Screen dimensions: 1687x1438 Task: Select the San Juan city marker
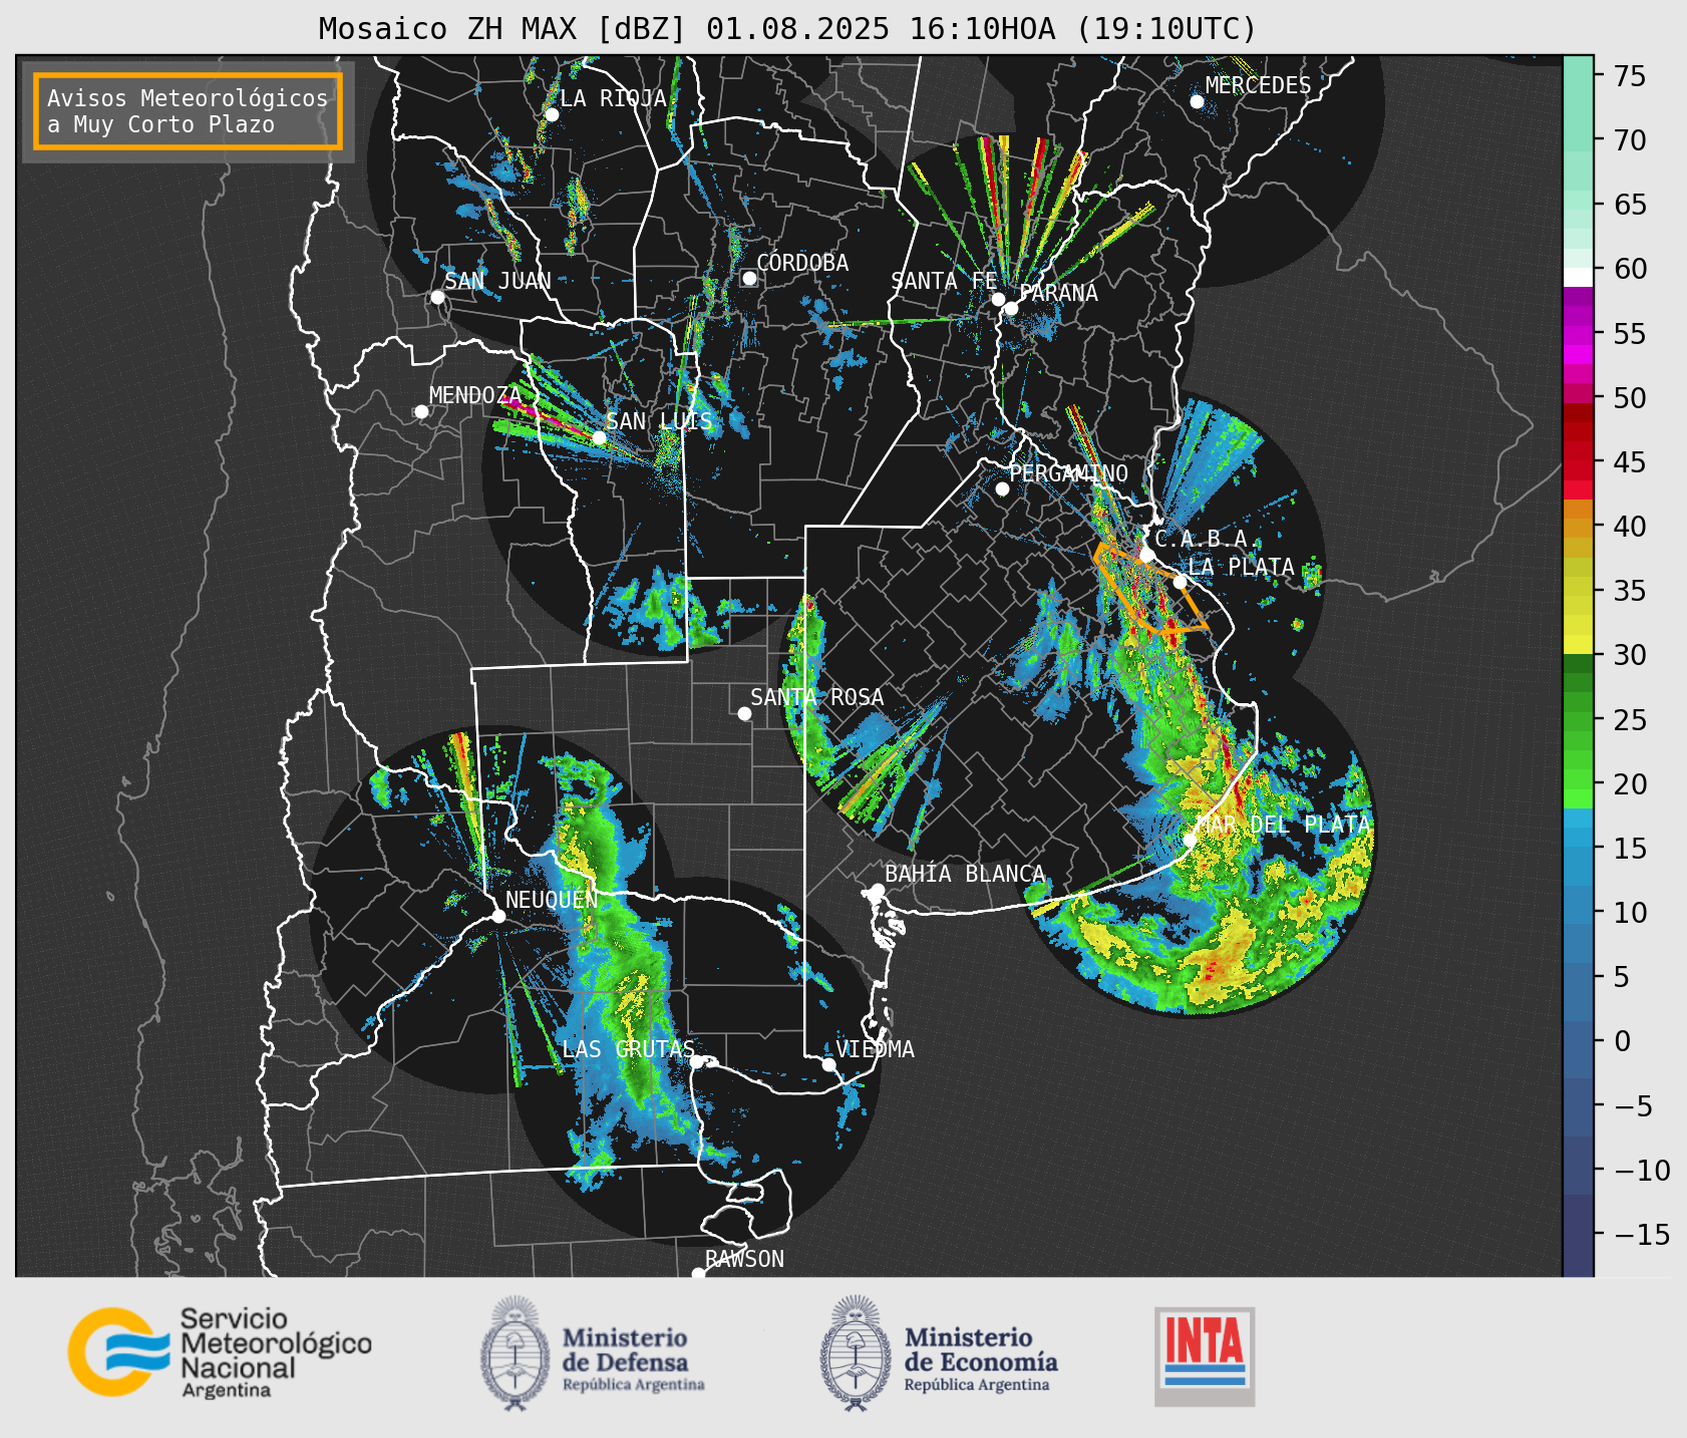coord(437,297)
